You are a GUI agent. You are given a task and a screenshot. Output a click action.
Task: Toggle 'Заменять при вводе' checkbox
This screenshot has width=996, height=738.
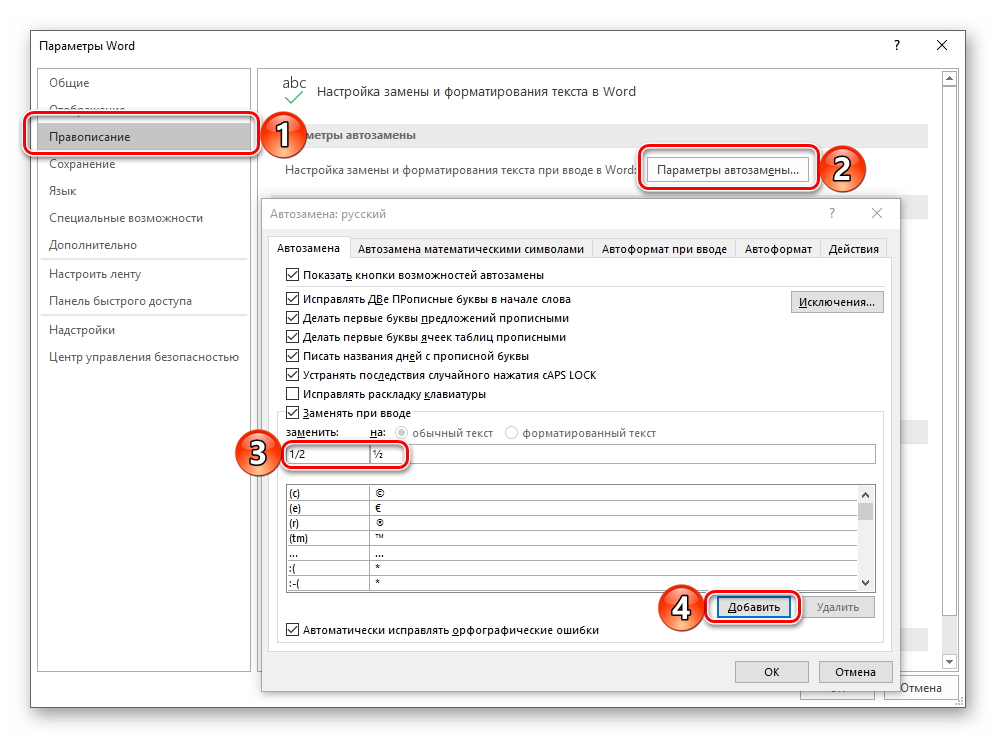[x=292, y=413]
